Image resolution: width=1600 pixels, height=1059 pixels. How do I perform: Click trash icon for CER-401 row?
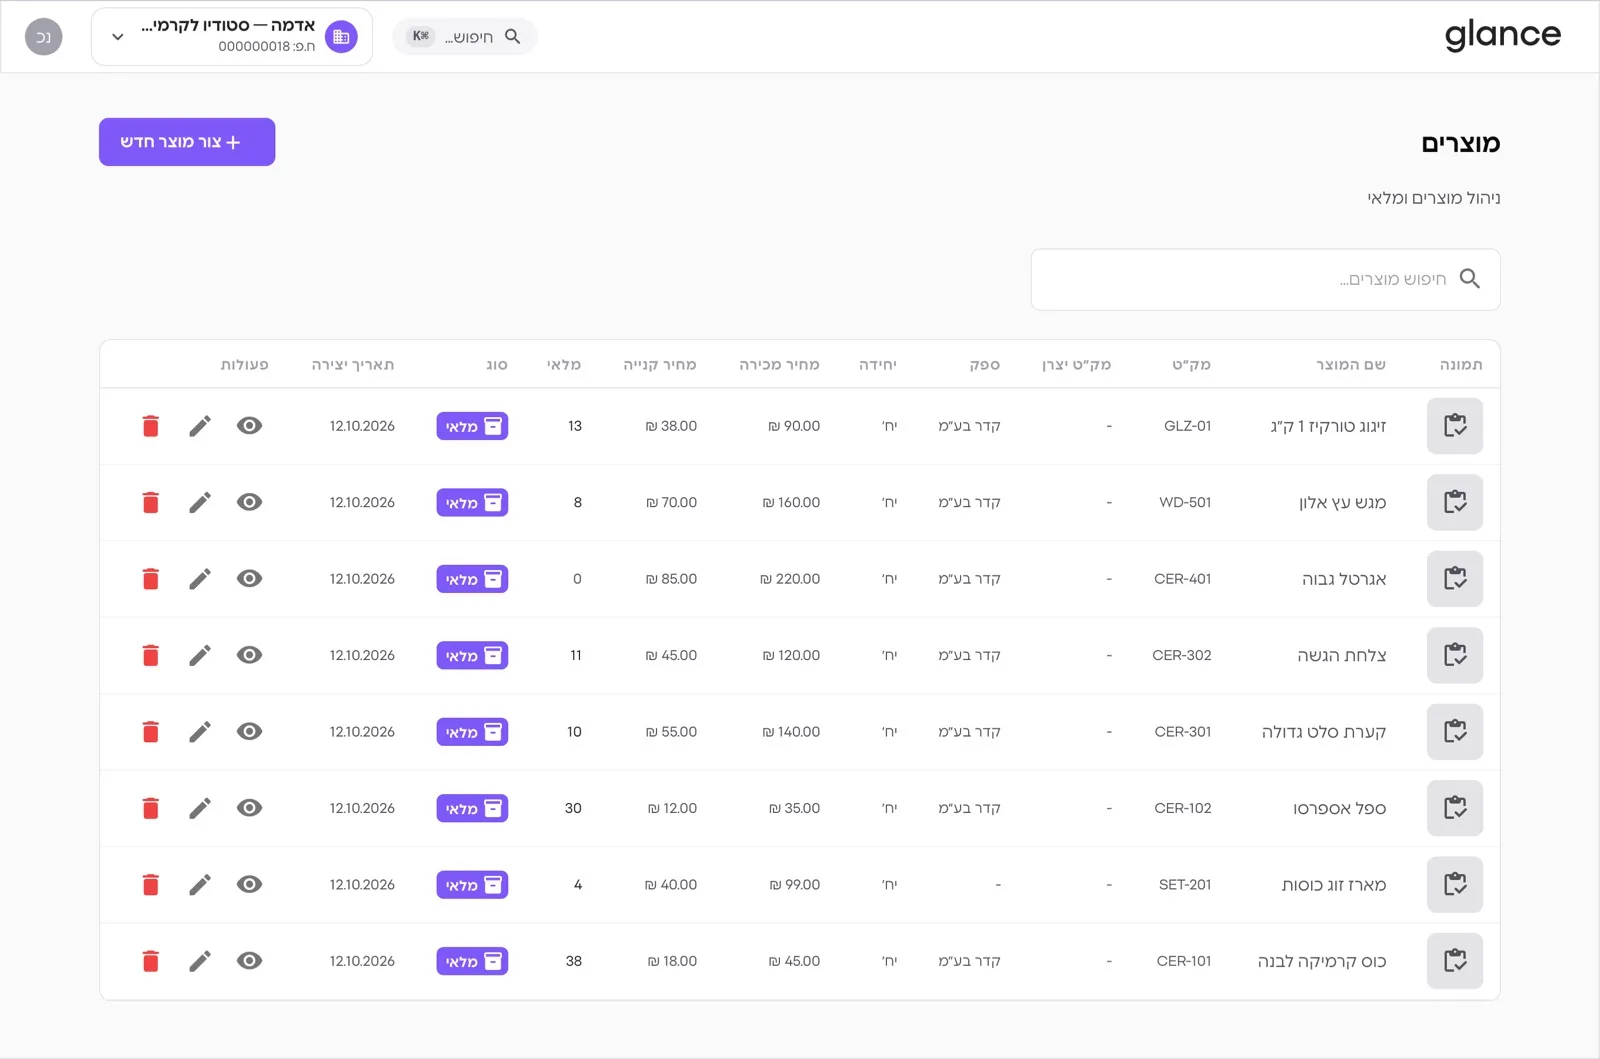(x=151, y=579)
